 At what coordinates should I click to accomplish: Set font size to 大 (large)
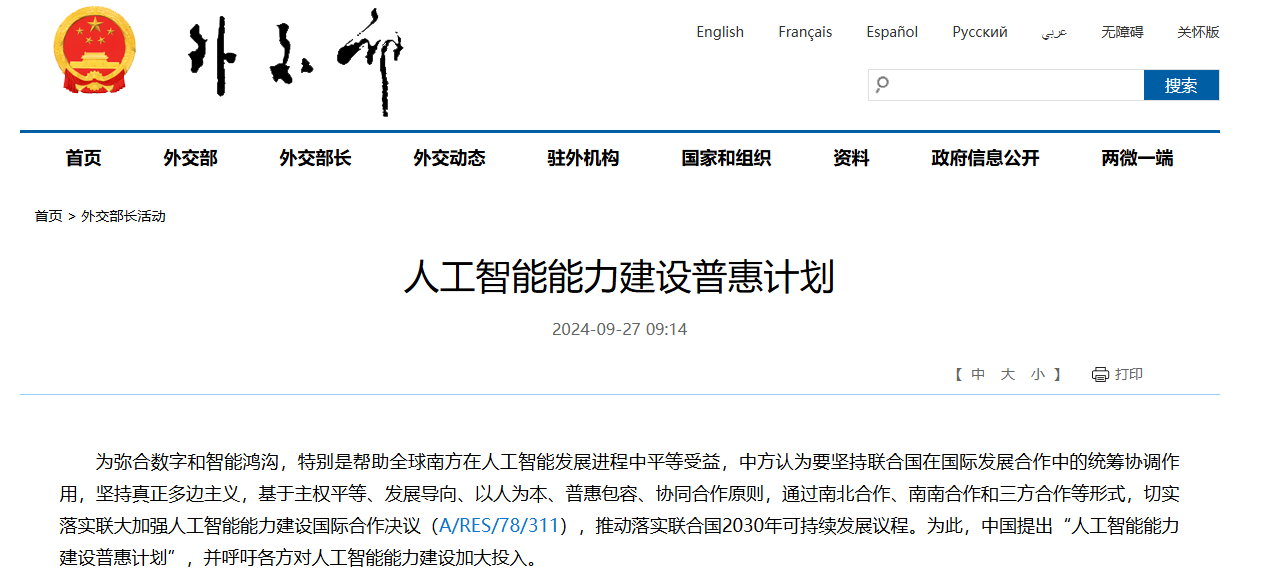coord(1008,374)
